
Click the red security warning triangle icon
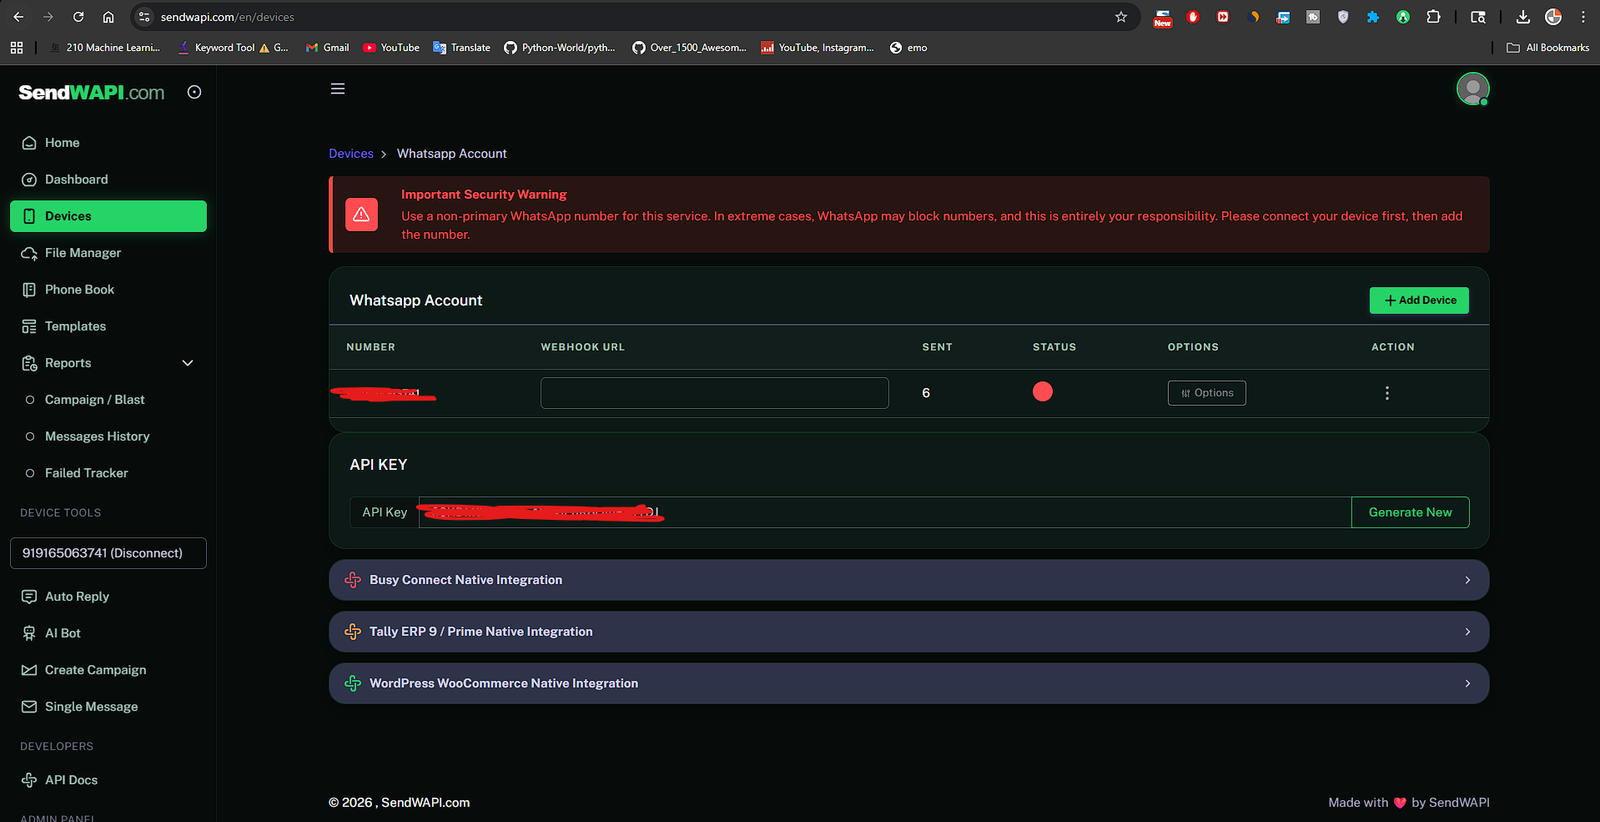coord(361,215)
